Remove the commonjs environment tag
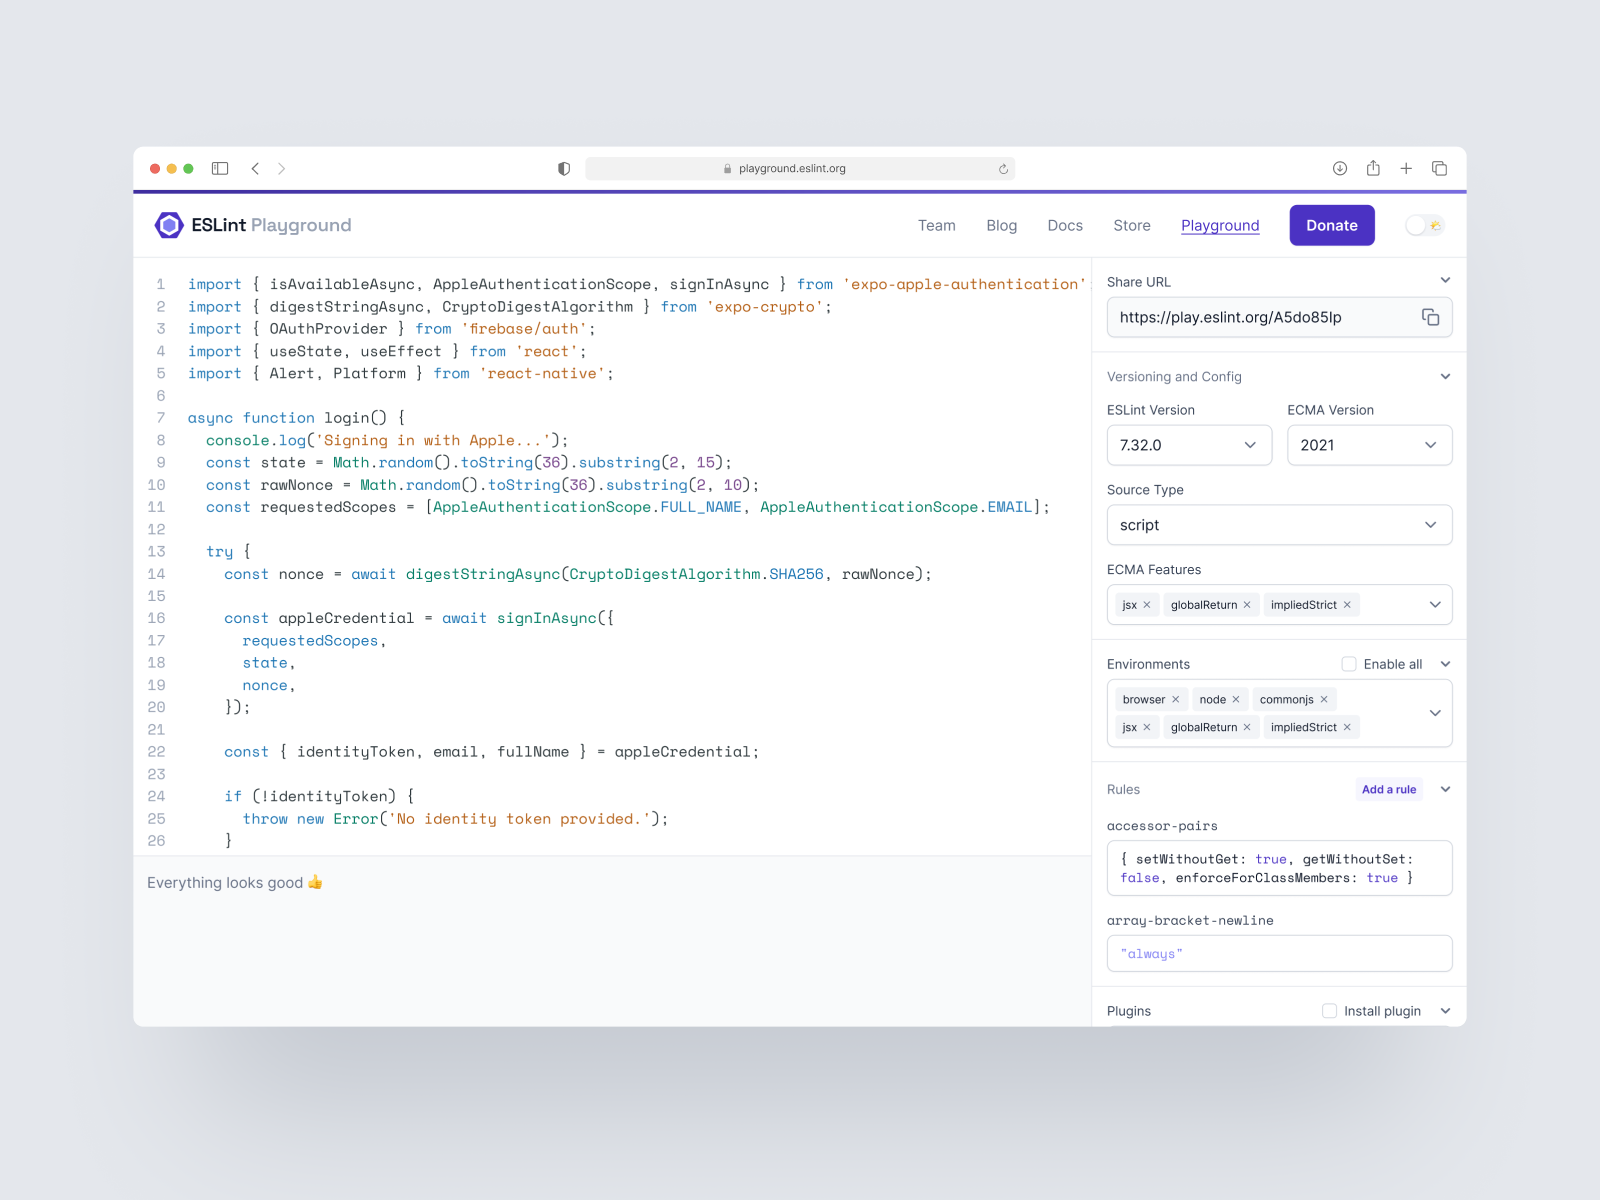Screen dimensions: 1600x1200 (x=1322, y=699)
